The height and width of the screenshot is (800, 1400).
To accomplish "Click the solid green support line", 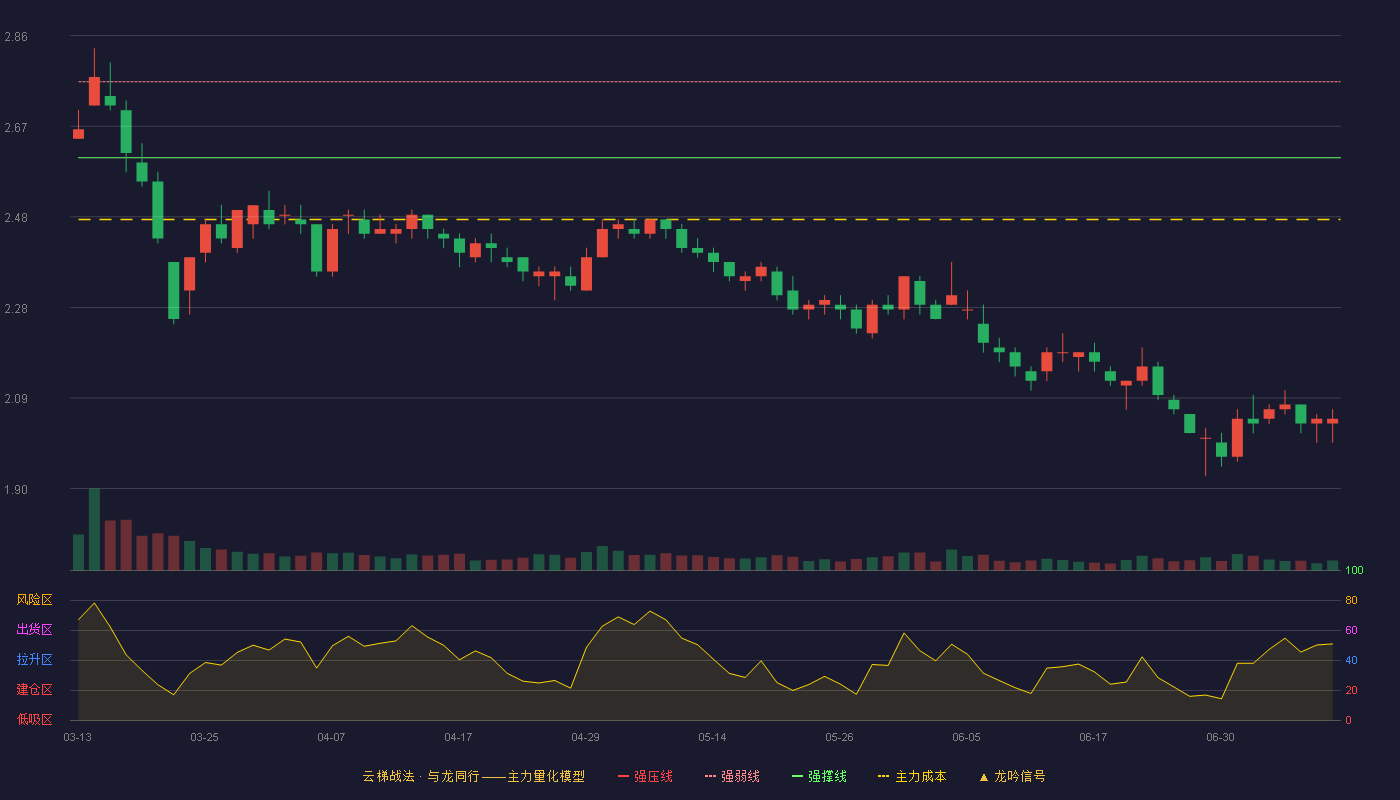I will click(709, 158).
